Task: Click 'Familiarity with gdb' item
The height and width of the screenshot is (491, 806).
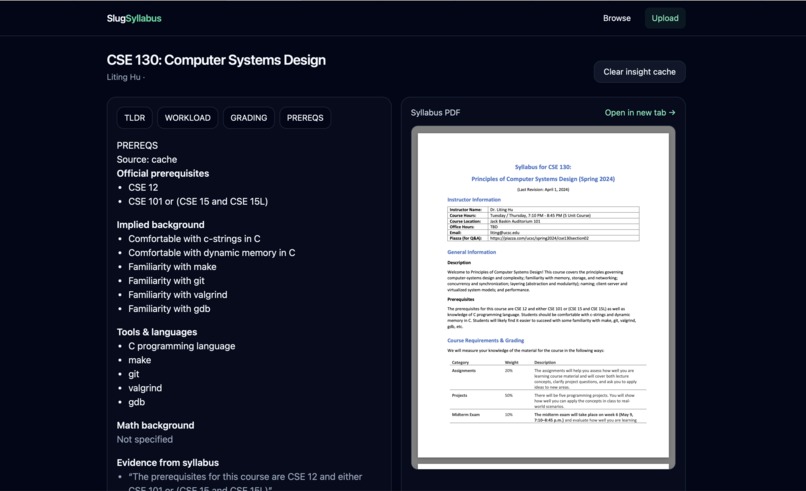Action: point(169,309)
